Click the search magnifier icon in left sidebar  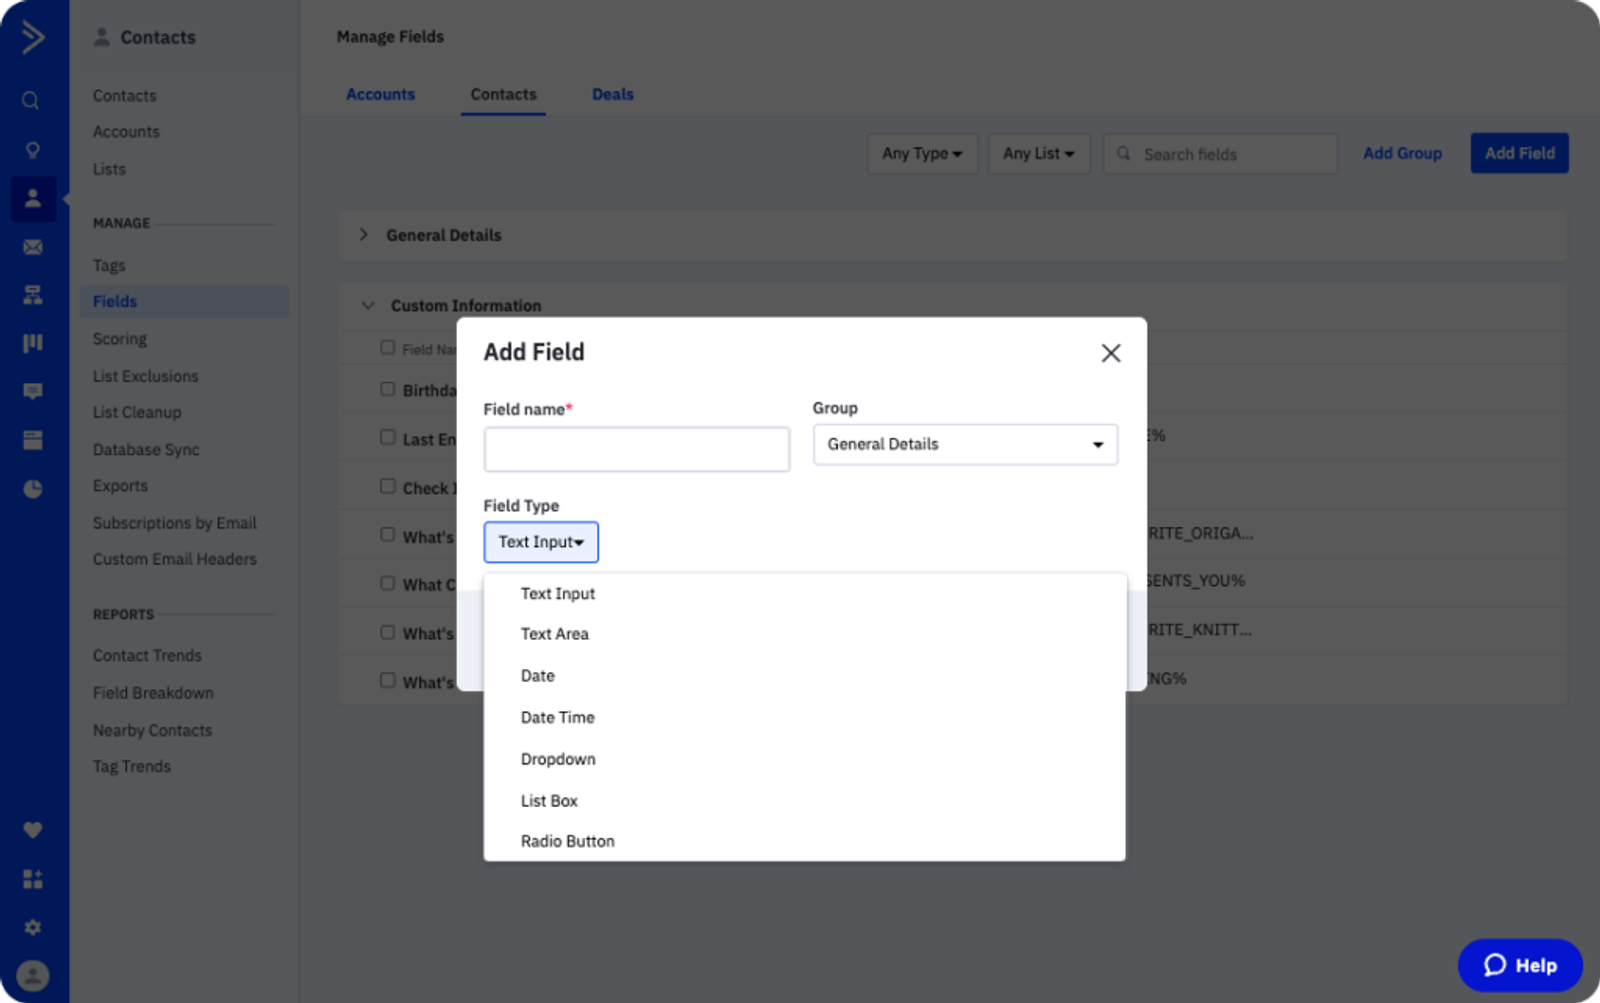pyautogui.click(x=31, y=100)
